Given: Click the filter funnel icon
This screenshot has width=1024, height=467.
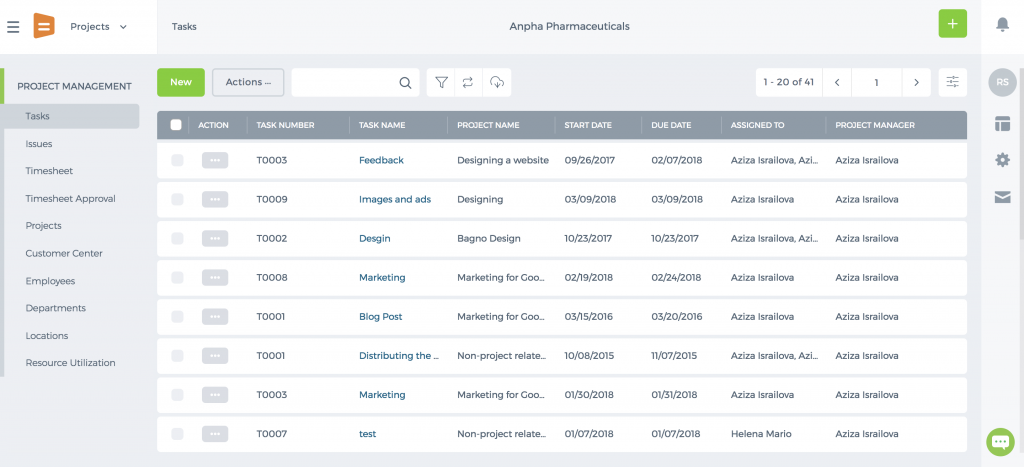Looking at the screenshot, I should (x=441, y=82).
